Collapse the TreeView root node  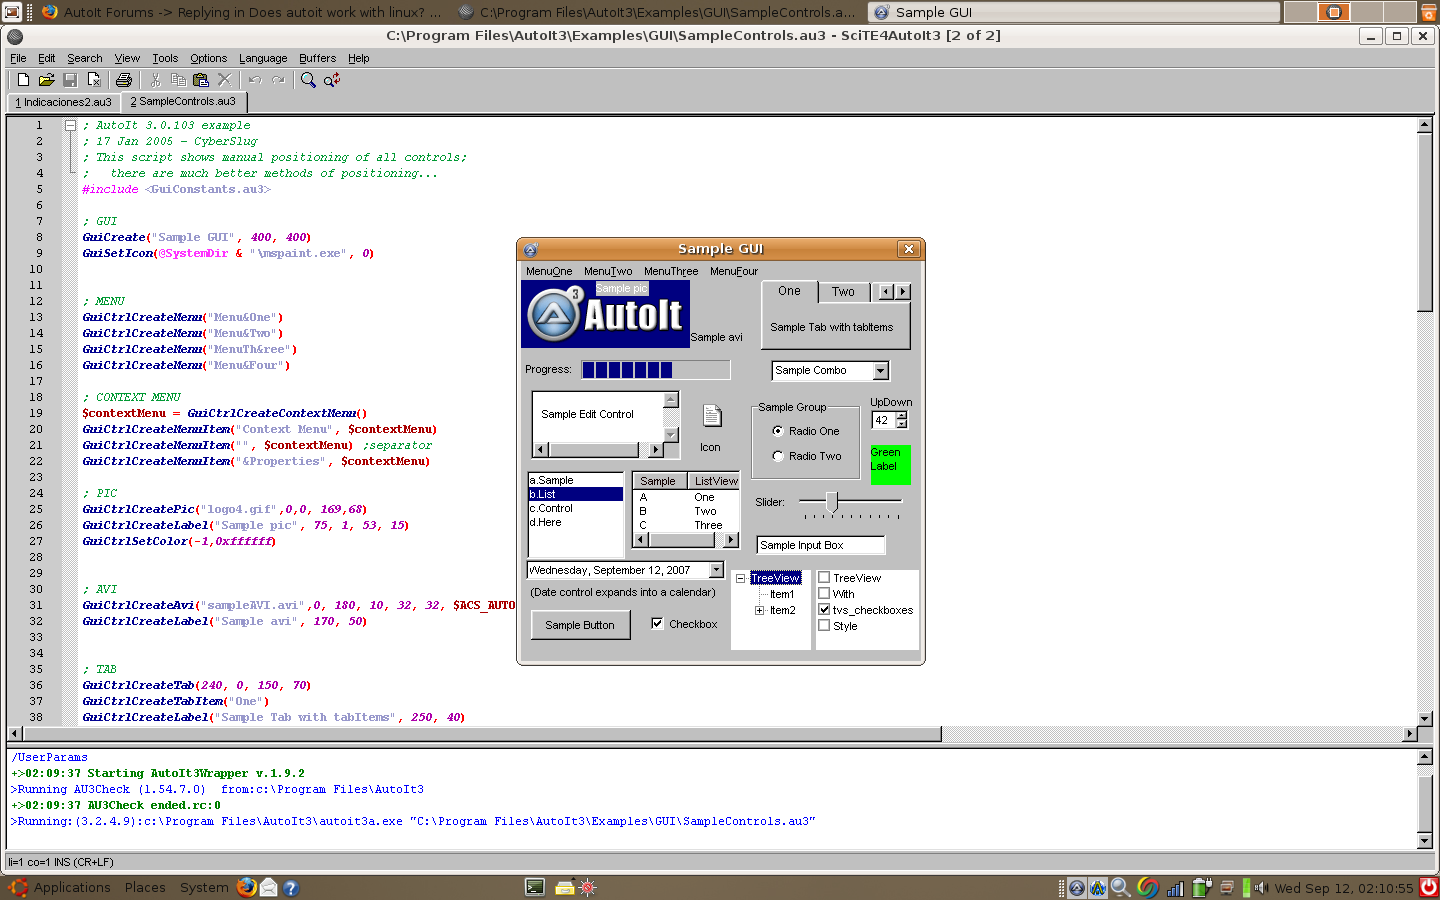point(740,578)
